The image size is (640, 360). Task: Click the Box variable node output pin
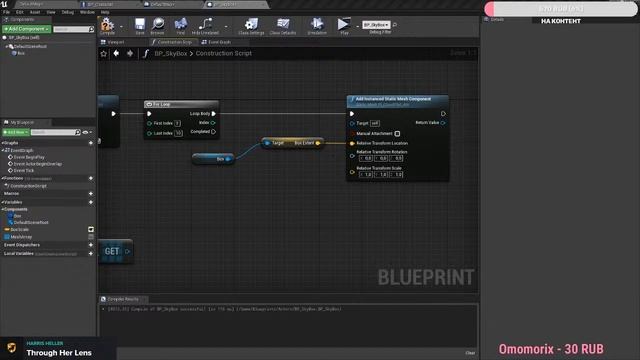228,159
